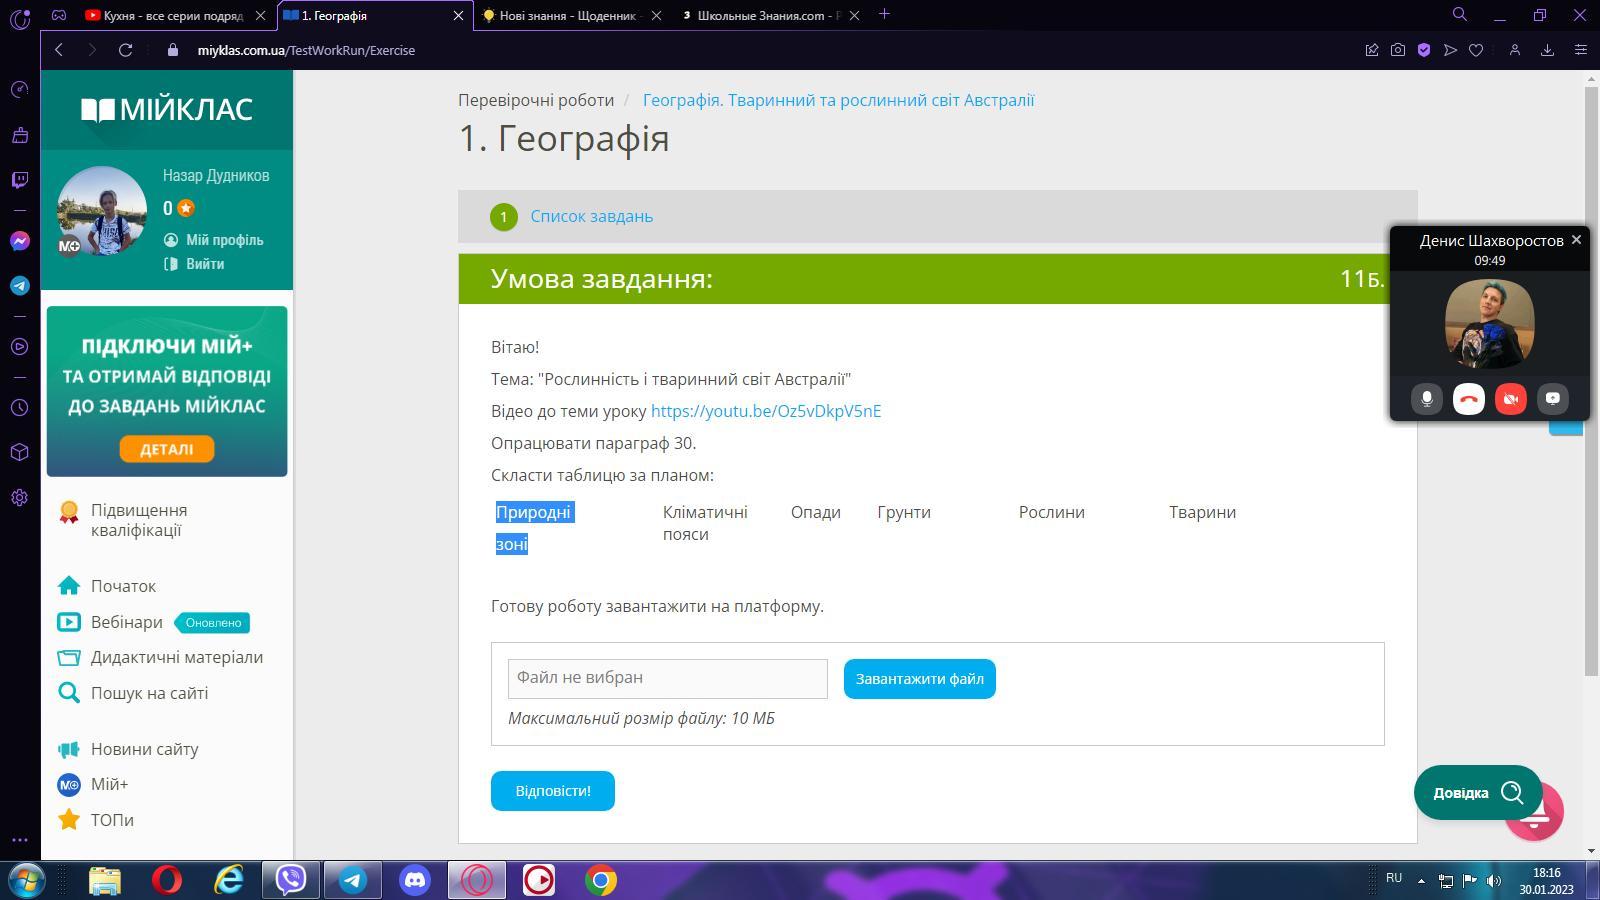Open browser settings gear in the sidebar
This screenshot has width=1600, height=900.
tap(19, 498)
